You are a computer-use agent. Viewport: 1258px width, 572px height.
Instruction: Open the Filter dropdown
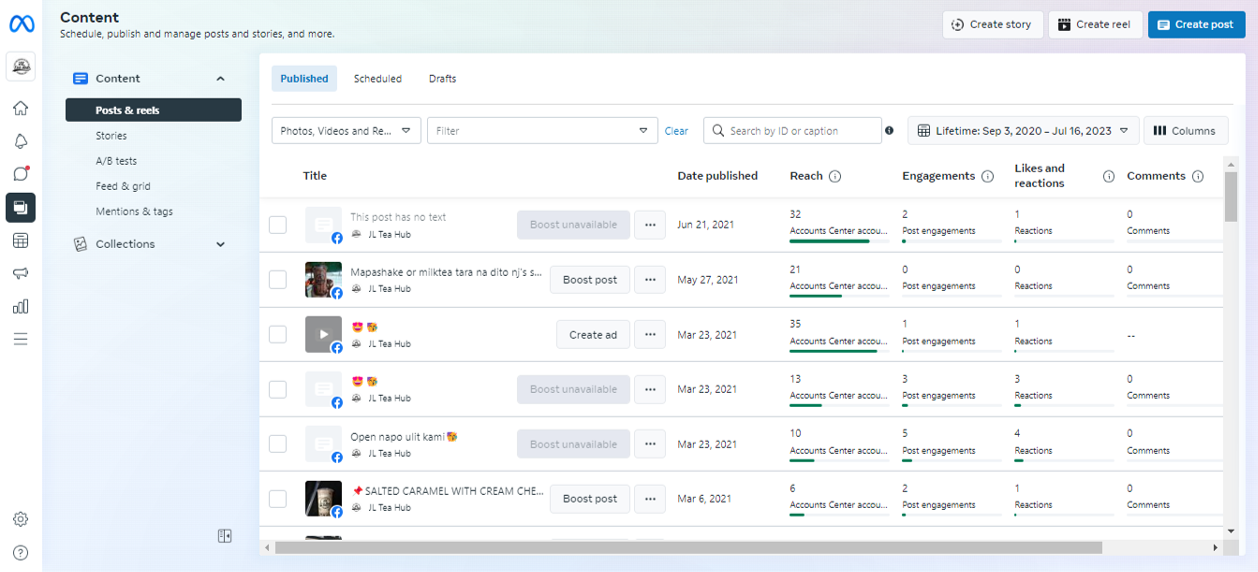click(543, 131)
